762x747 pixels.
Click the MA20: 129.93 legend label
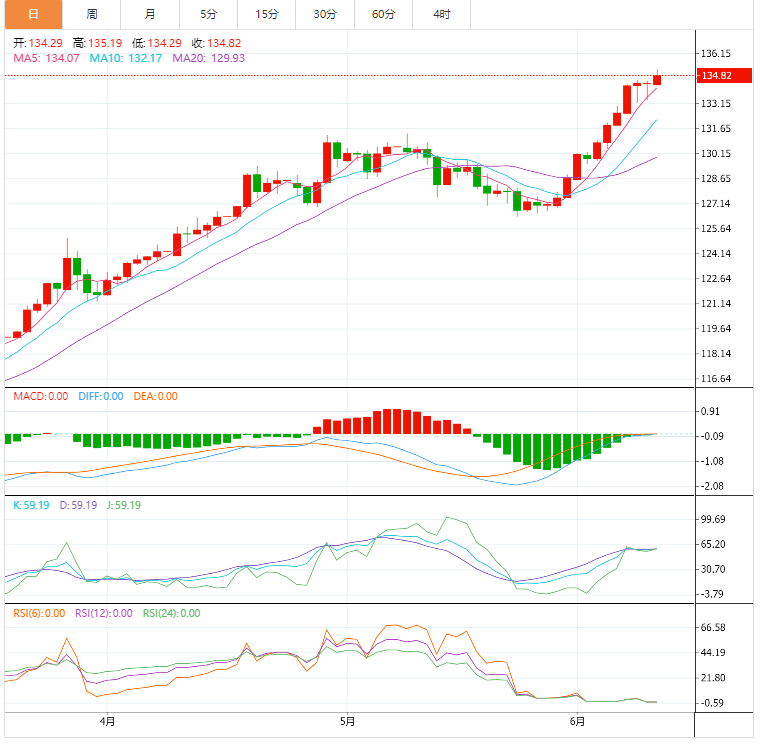pyautogui.click(x=208, y=59)
